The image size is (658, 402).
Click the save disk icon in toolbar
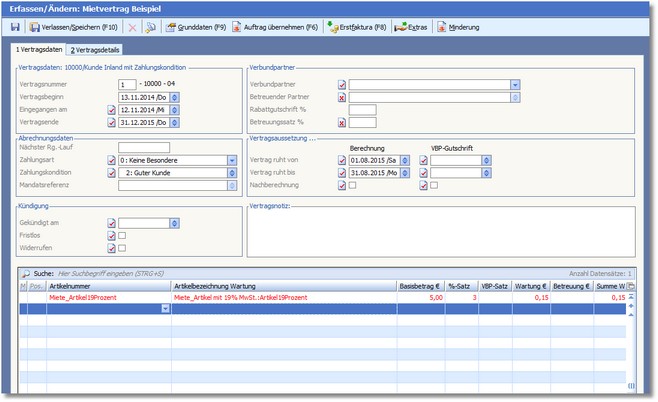click(x=15, y=27)
